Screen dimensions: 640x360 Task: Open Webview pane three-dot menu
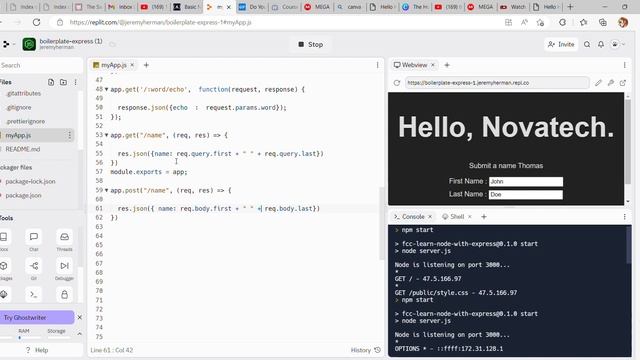(x=624, y=65)
